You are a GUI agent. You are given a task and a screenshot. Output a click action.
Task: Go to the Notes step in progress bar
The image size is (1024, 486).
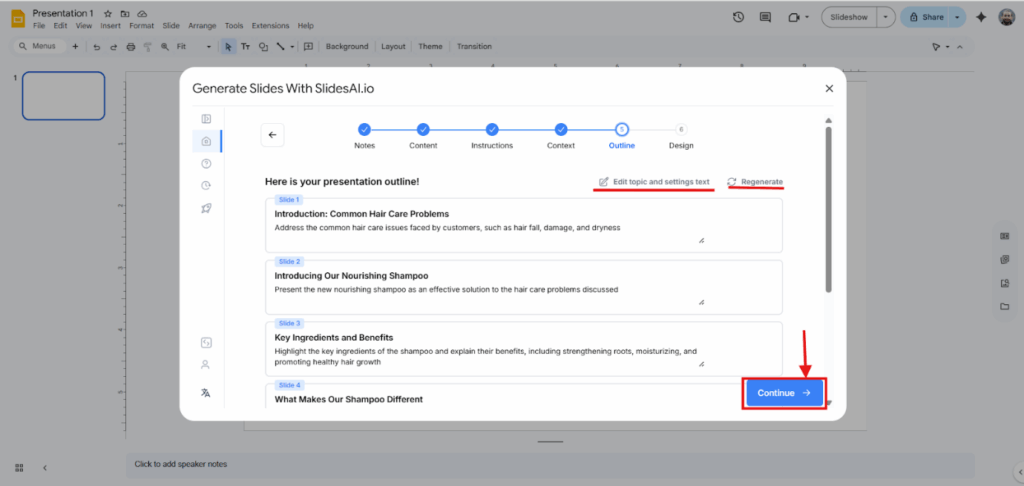pyautogui.click(x=364, y=129)
